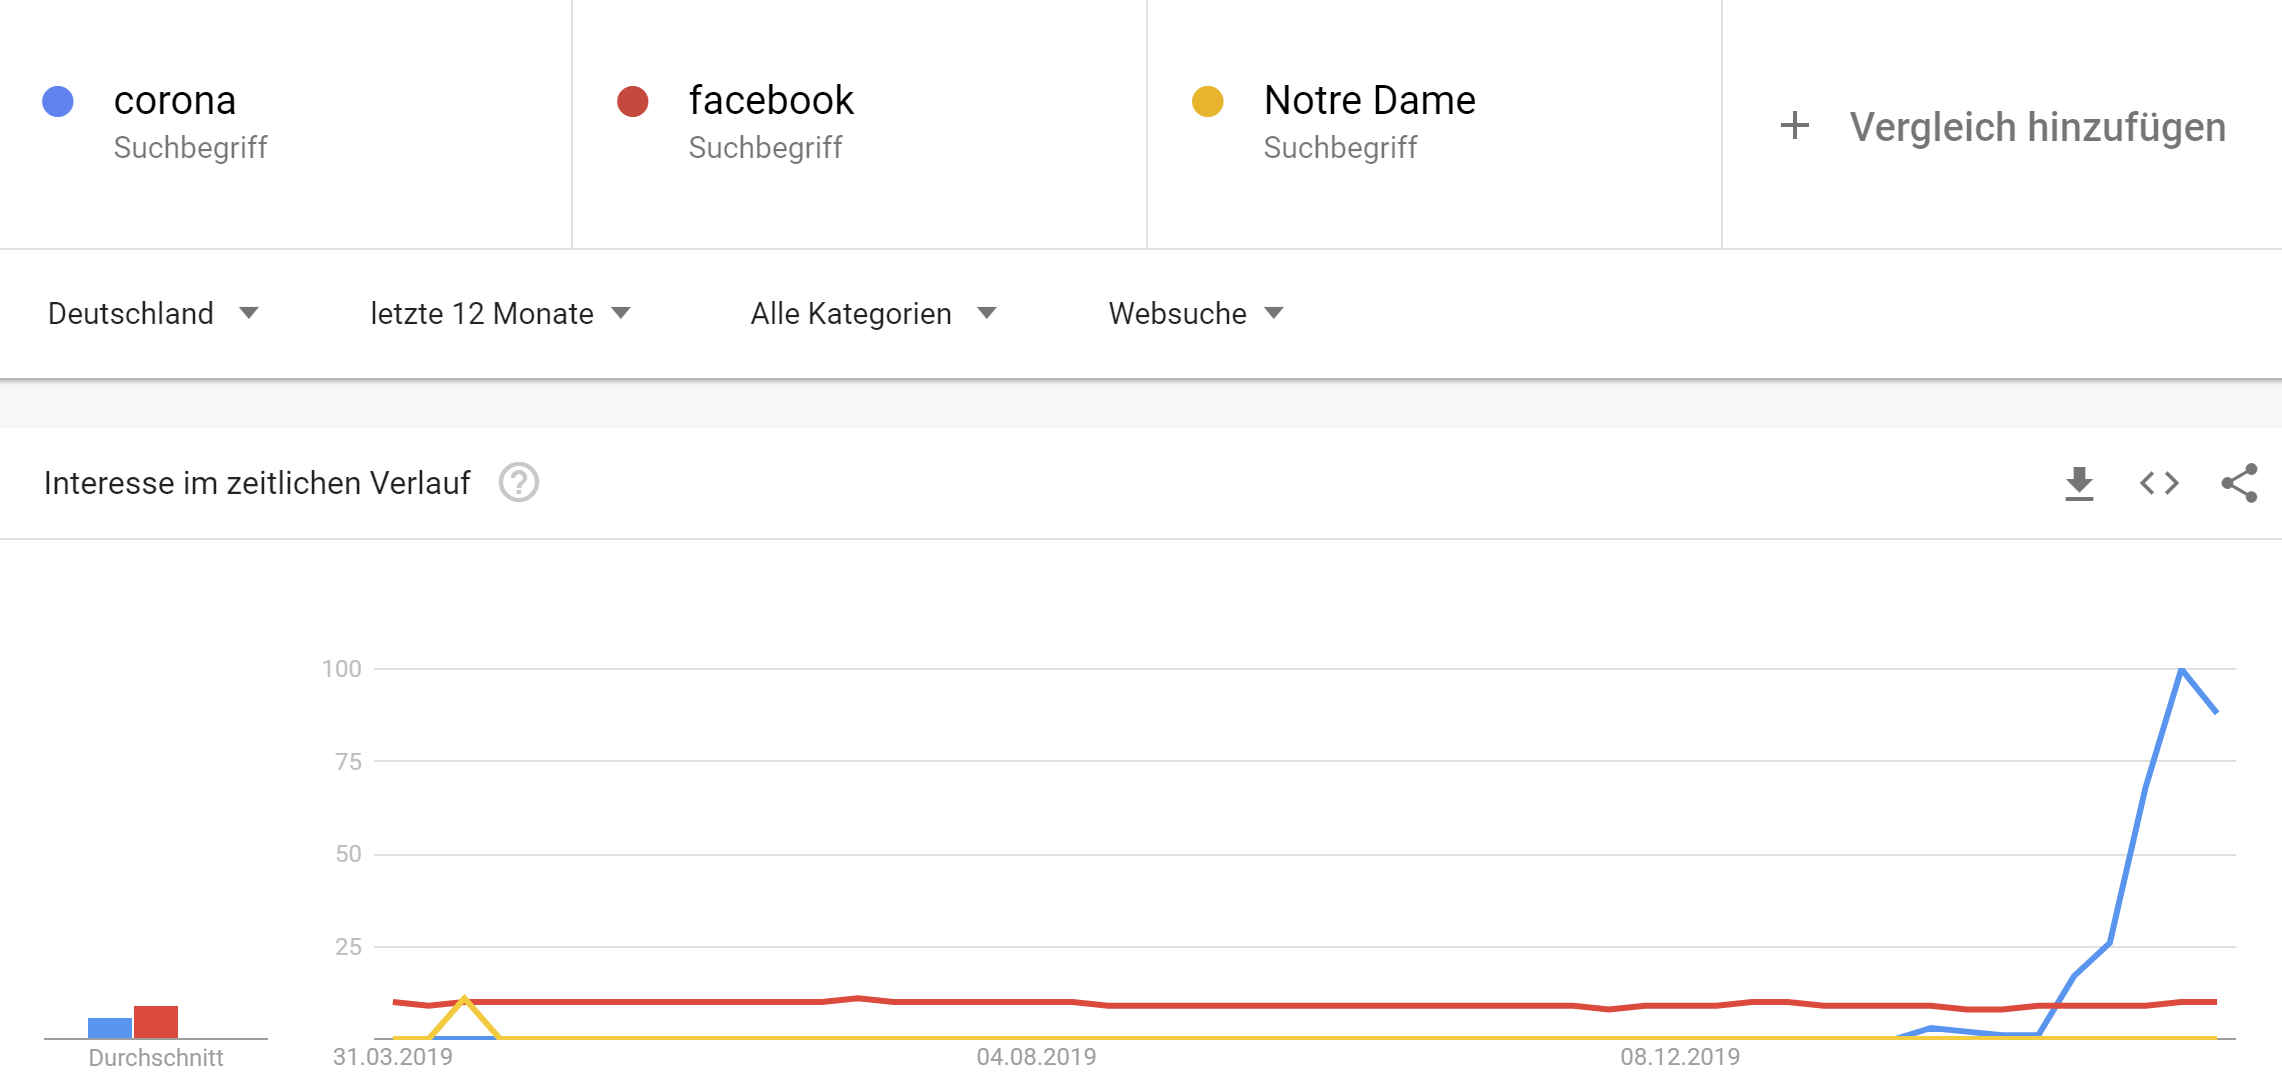
Task: Edit the facebook search term
Action: [x=771, y=100]
